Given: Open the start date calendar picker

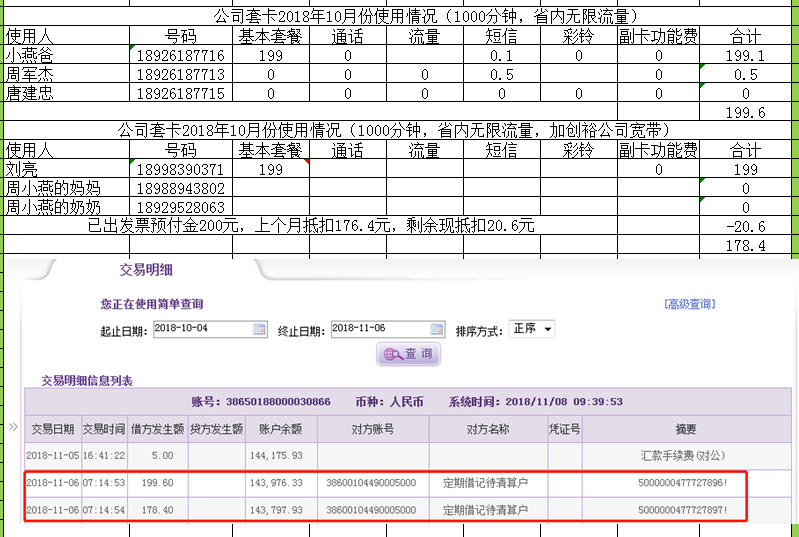Looking at the screenshot, I should click(259, 330).
